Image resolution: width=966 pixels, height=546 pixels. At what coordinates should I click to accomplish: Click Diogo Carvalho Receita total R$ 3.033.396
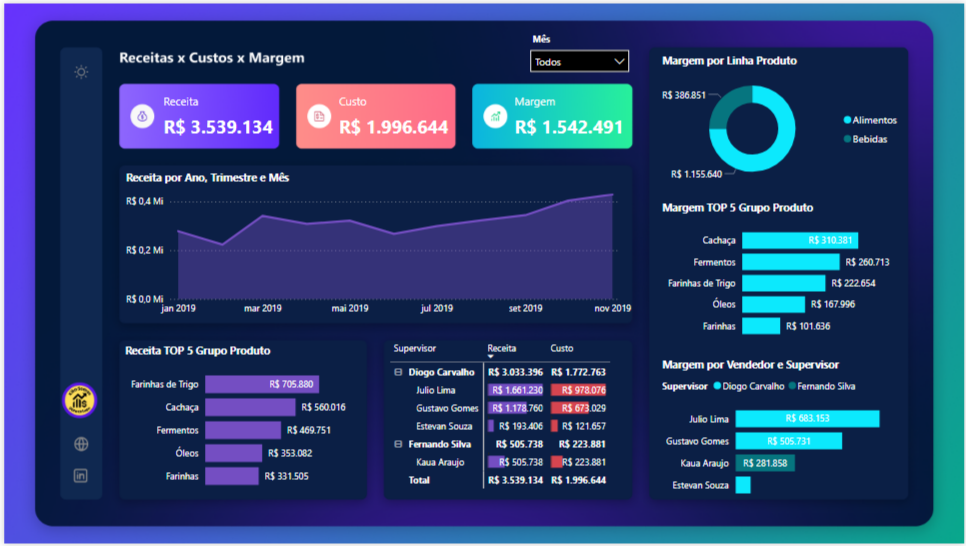click(516, 372)
